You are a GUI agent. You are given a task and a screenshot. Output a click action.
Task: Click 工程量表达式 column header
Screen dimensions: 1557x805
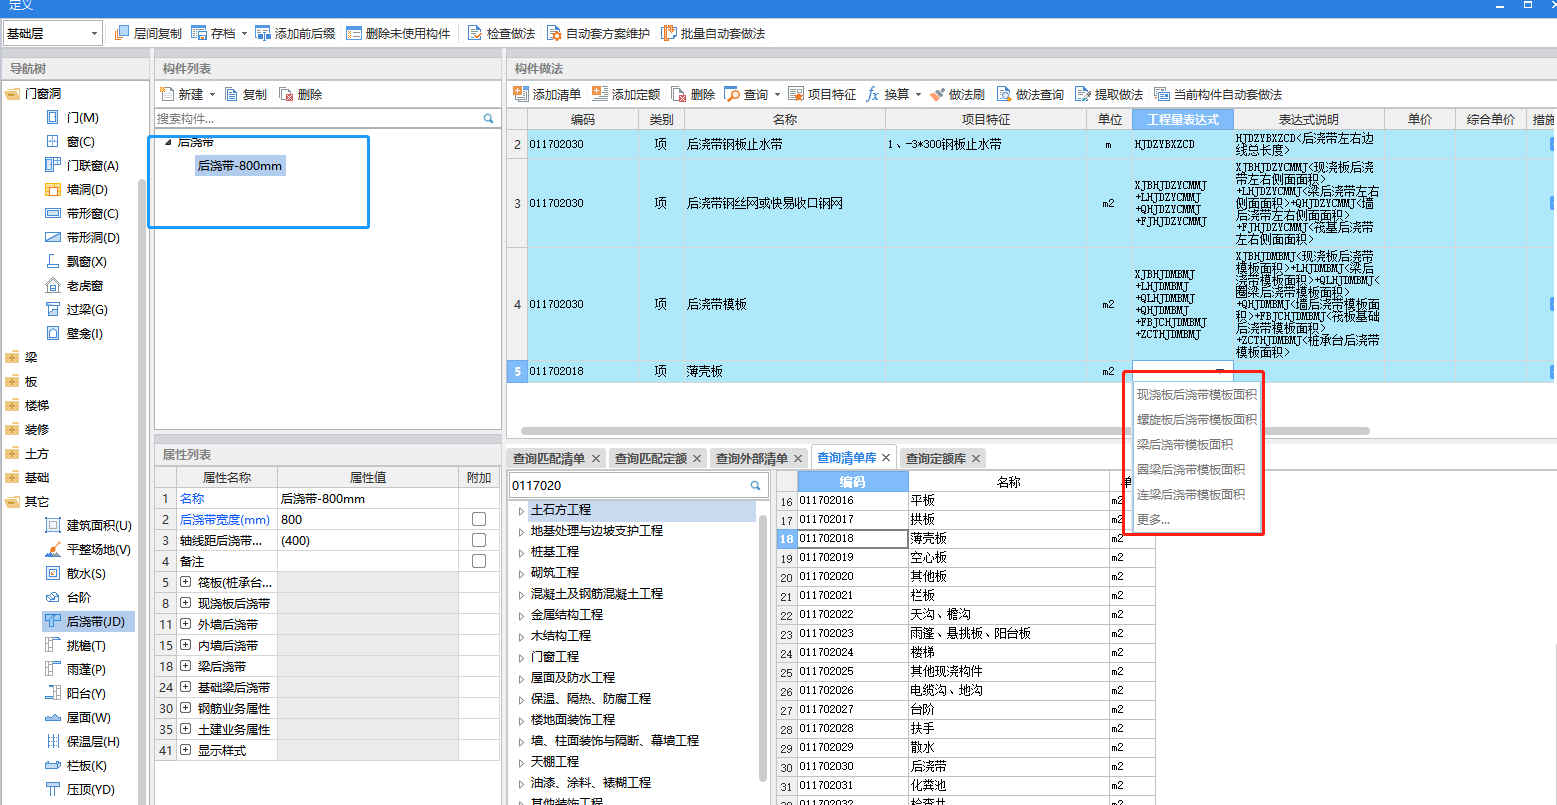click(x=1183, y=119)
